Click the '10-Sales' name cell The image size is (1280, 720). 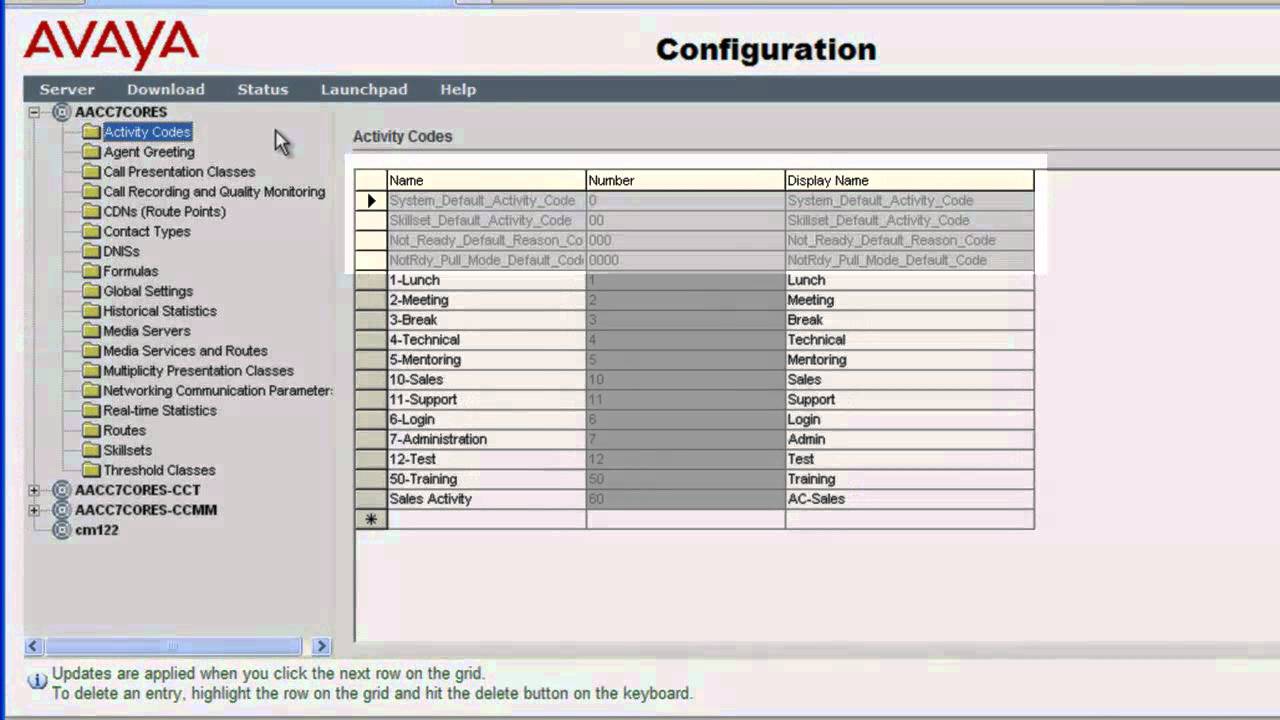[486, 380]
